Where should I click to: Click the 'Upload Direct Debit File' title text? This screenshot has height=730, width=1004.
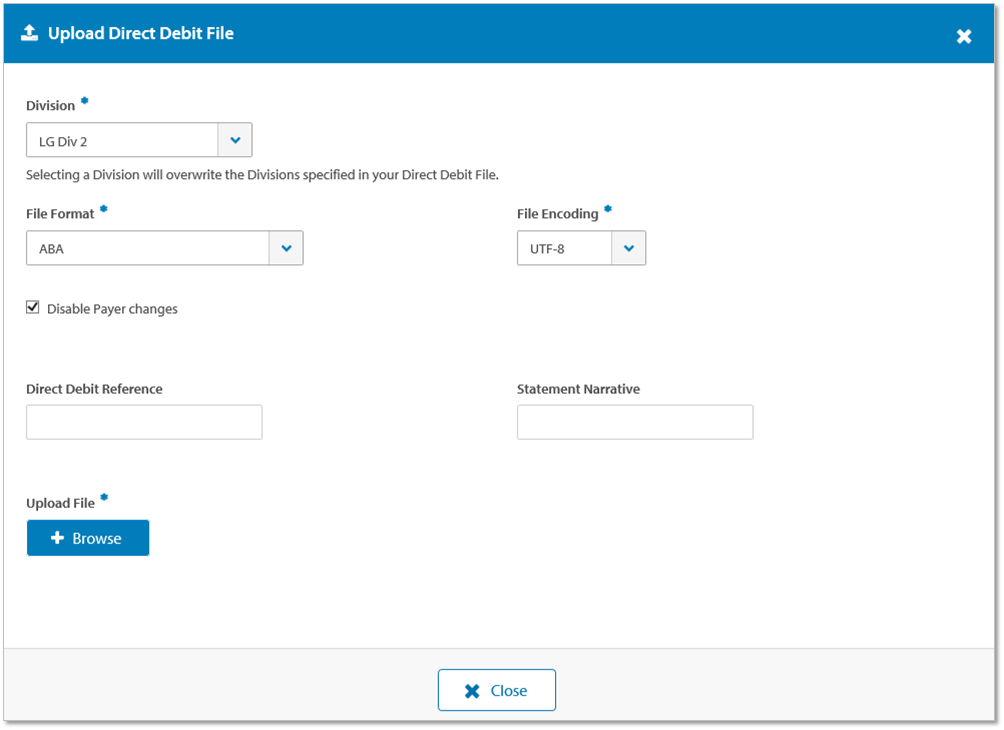(141, 34)
